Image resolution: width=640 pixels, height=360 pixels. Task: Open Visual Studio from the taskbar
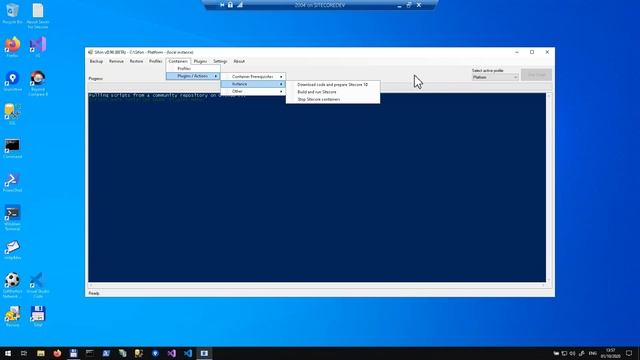pyautogui.click(x=171, y=353)
